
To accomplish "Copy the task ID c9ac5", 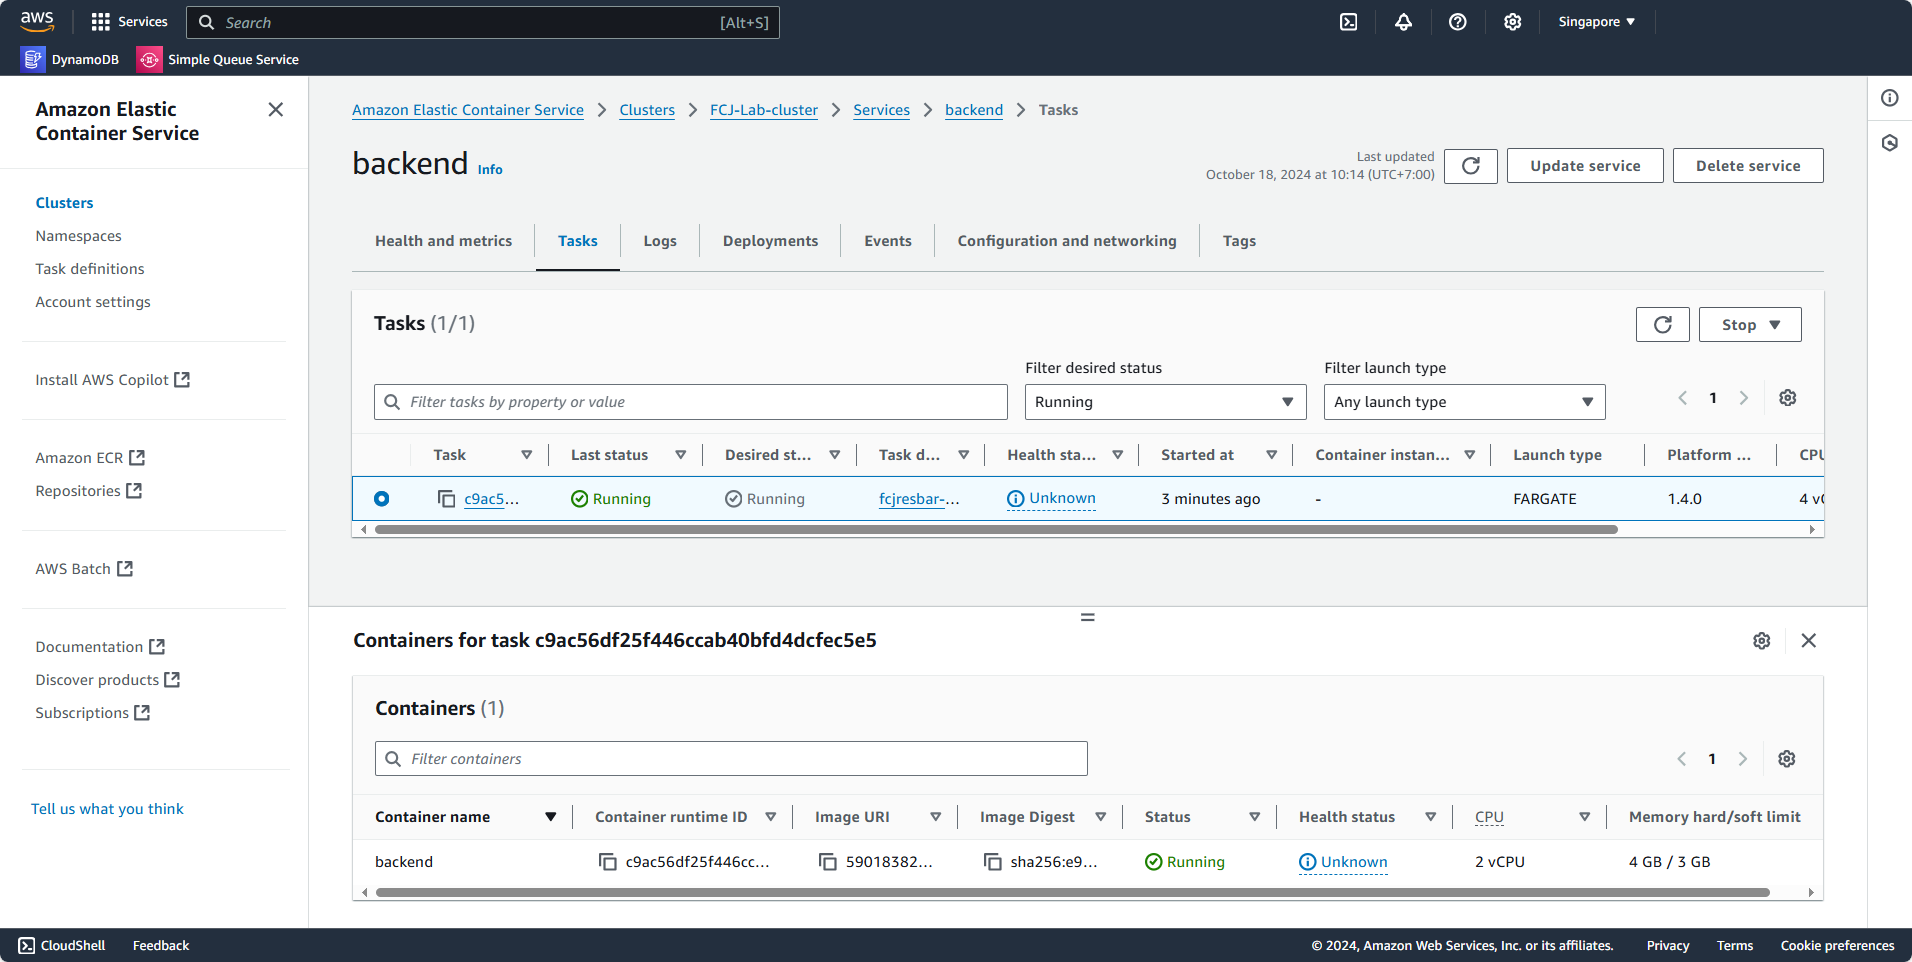I will click(x=447, y=498).
